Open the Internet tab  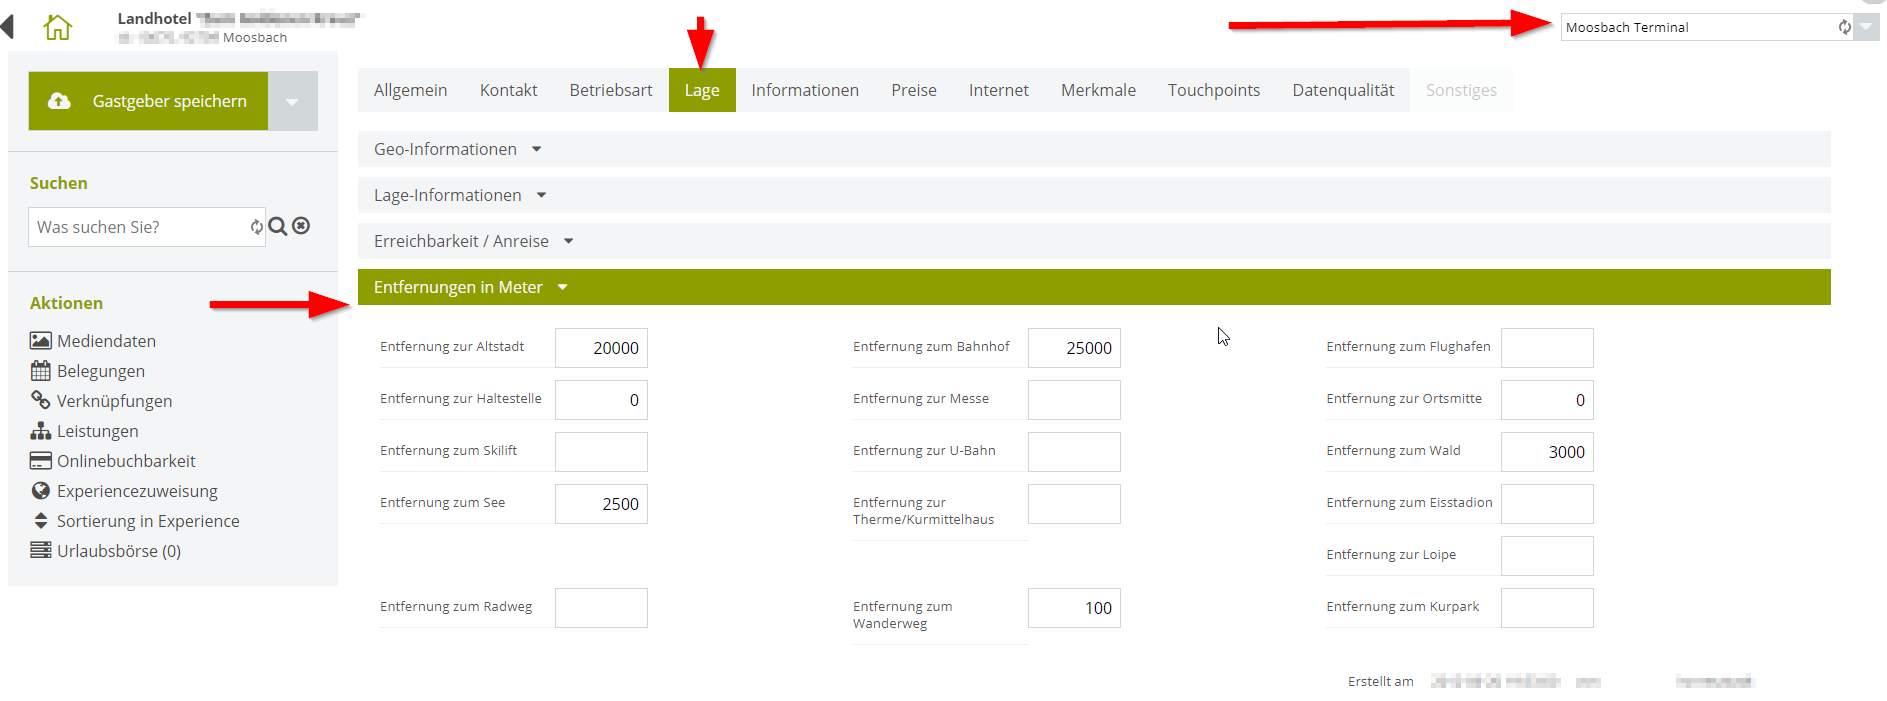pyautogui.click(x=998, y=90)
